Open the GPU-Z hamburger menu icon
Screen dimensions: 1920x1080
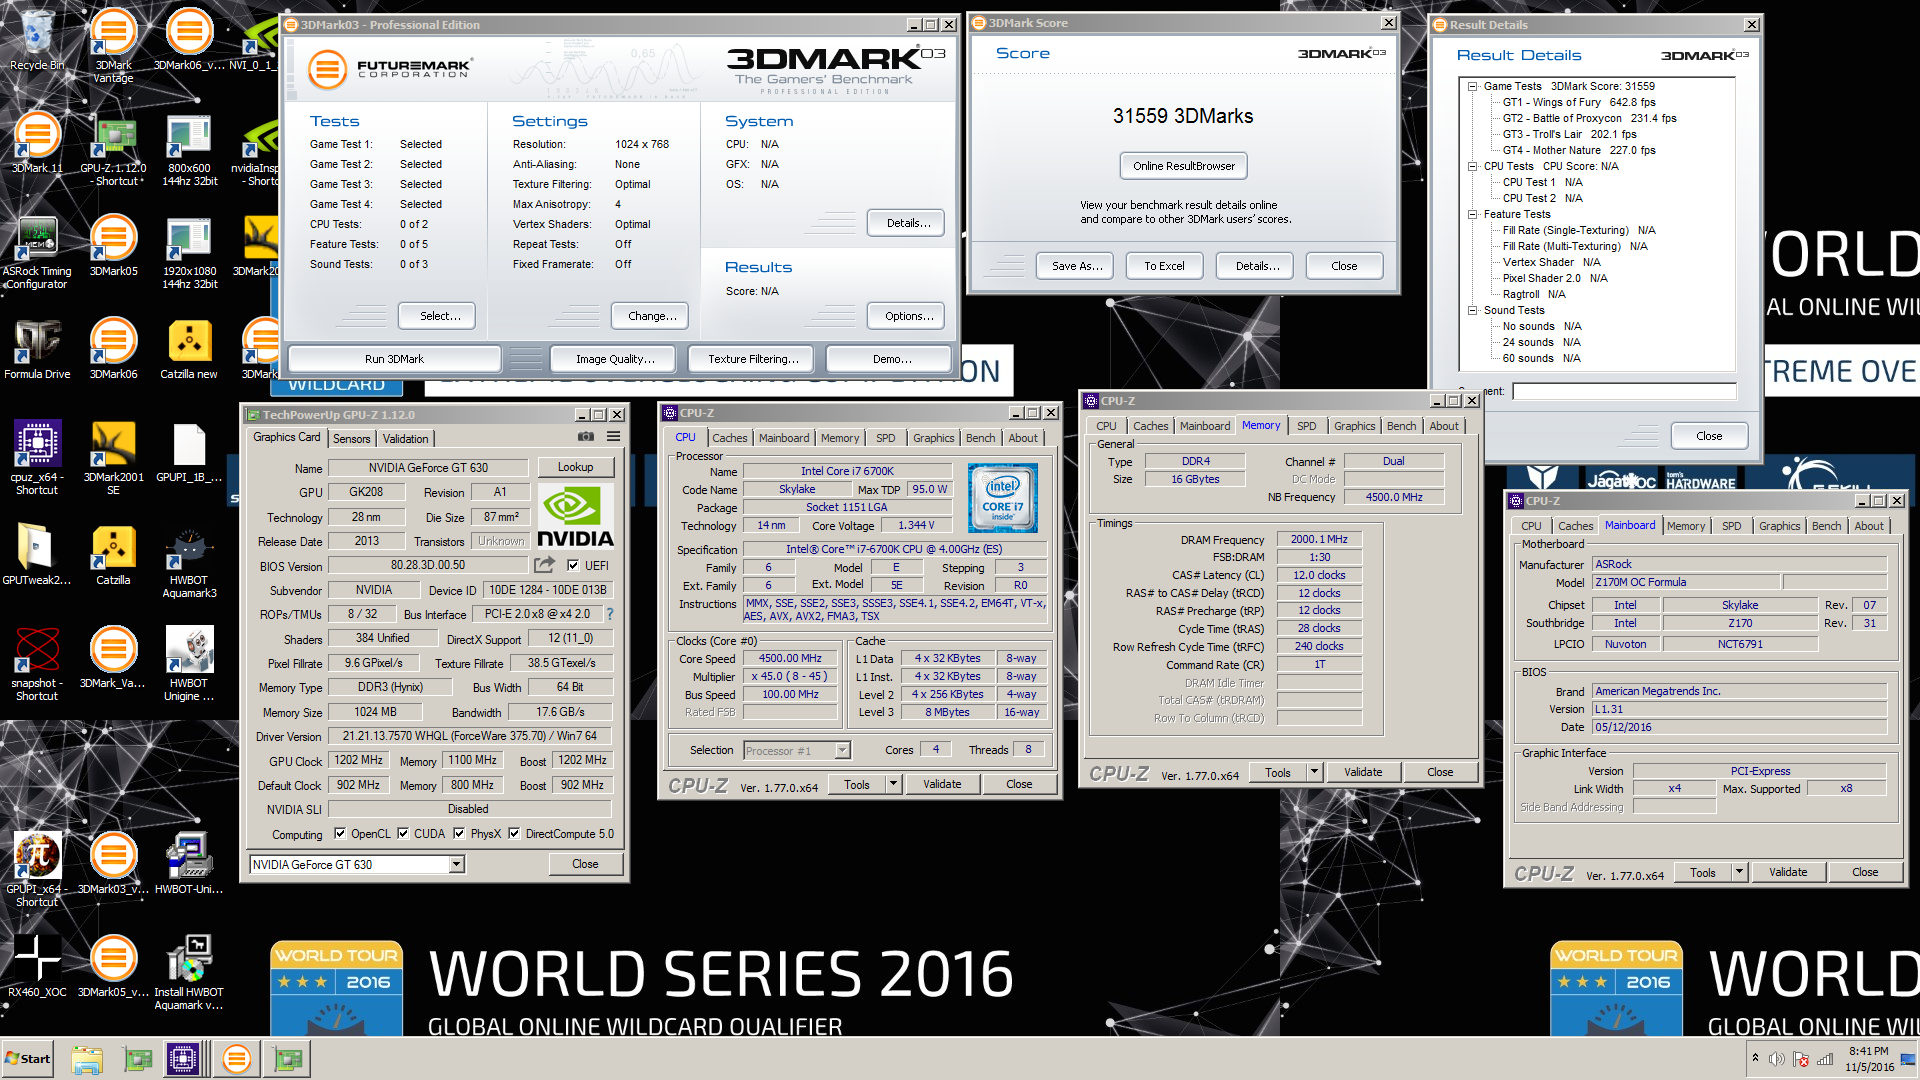pos(614,437)
